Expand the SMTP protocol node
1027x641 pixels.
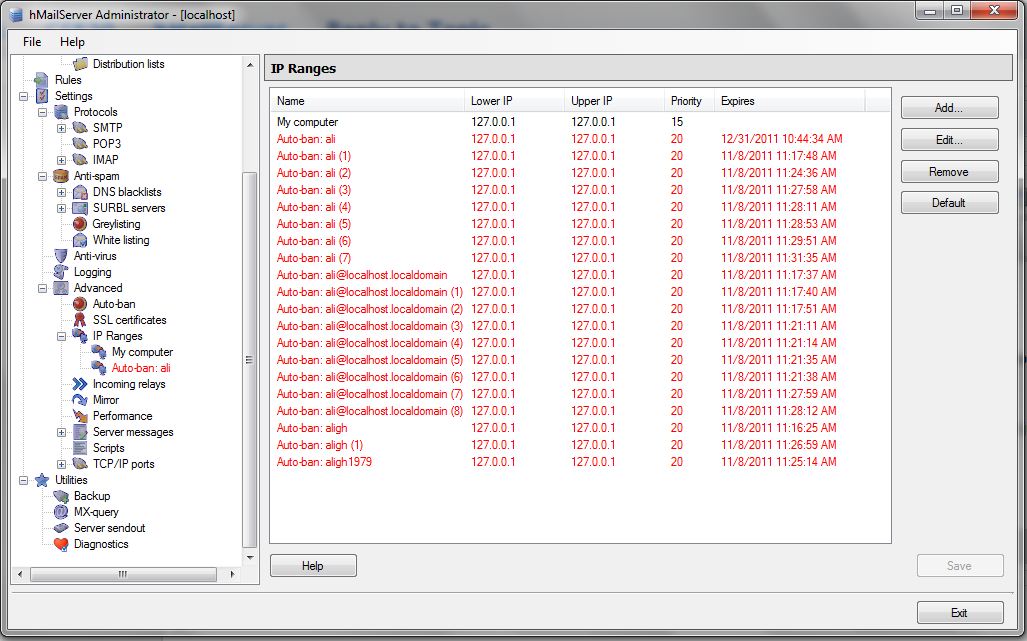[61, 128]
